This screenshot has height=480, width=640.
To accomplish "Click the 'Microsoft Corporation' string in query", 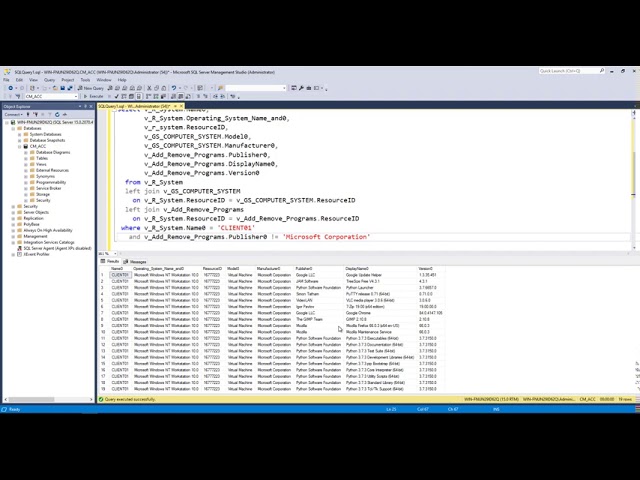I will (326, 237).
